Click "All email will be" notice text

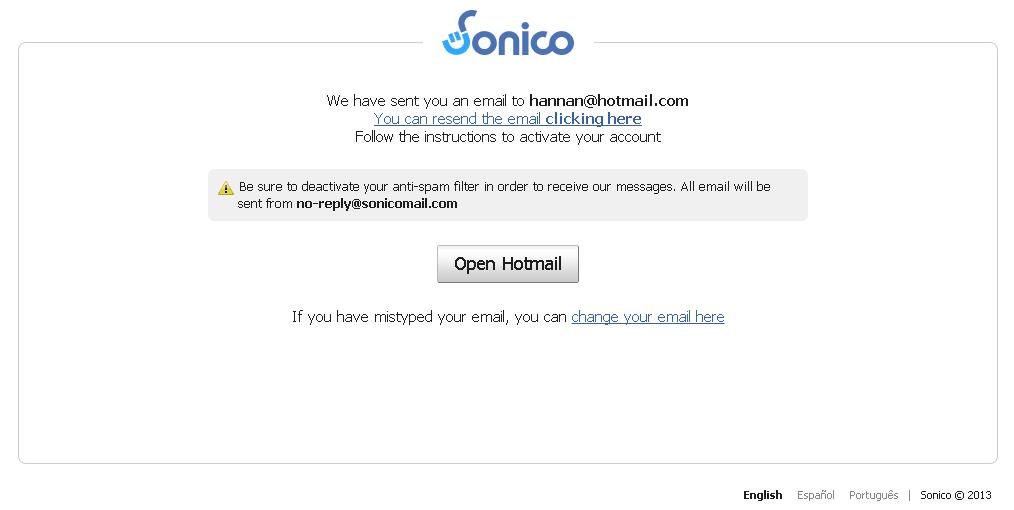pyautogui.click(x=720, y=186)
